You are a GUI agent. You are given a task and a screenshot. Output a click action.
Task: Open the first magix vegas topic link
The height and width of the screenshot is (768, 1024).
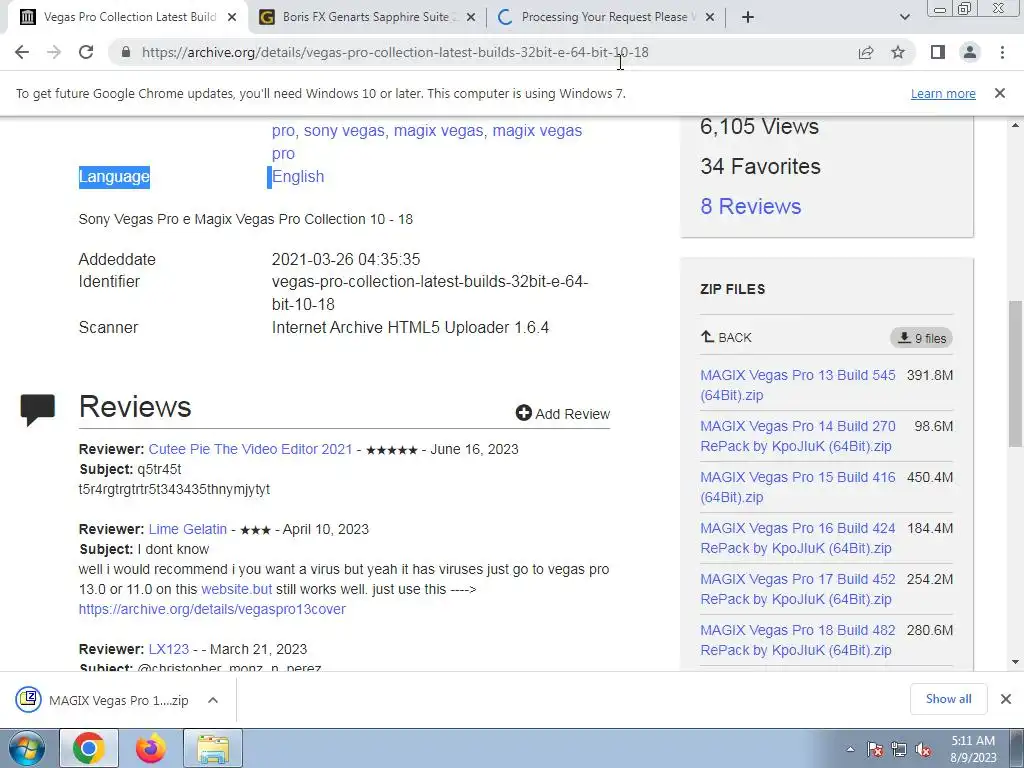click(438, 131)
